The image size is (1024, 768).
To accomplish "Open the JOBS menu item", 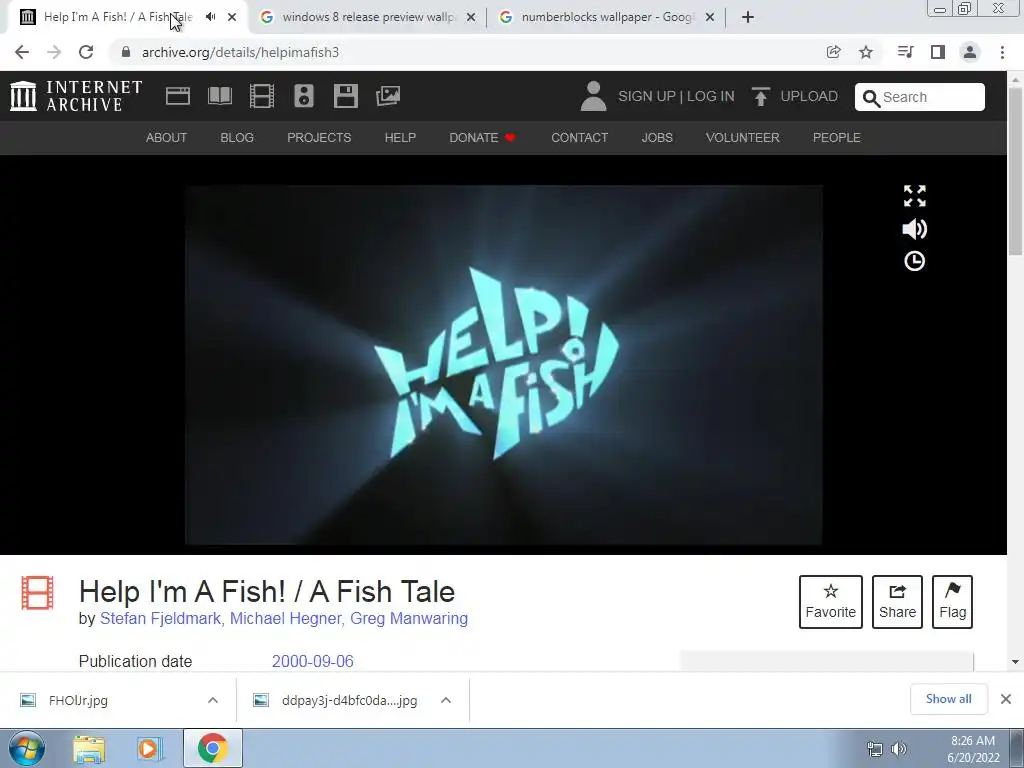I will tap(657, 138).
